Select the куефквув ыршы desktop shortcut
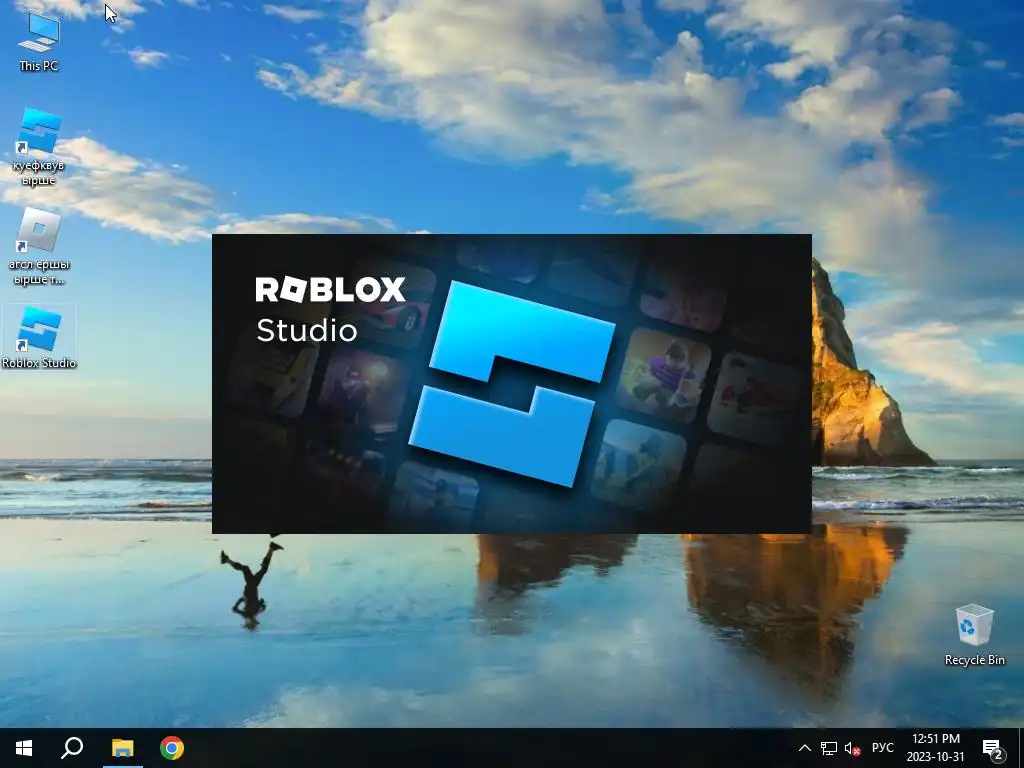The image size is (1024, 768). coord(39,148)
